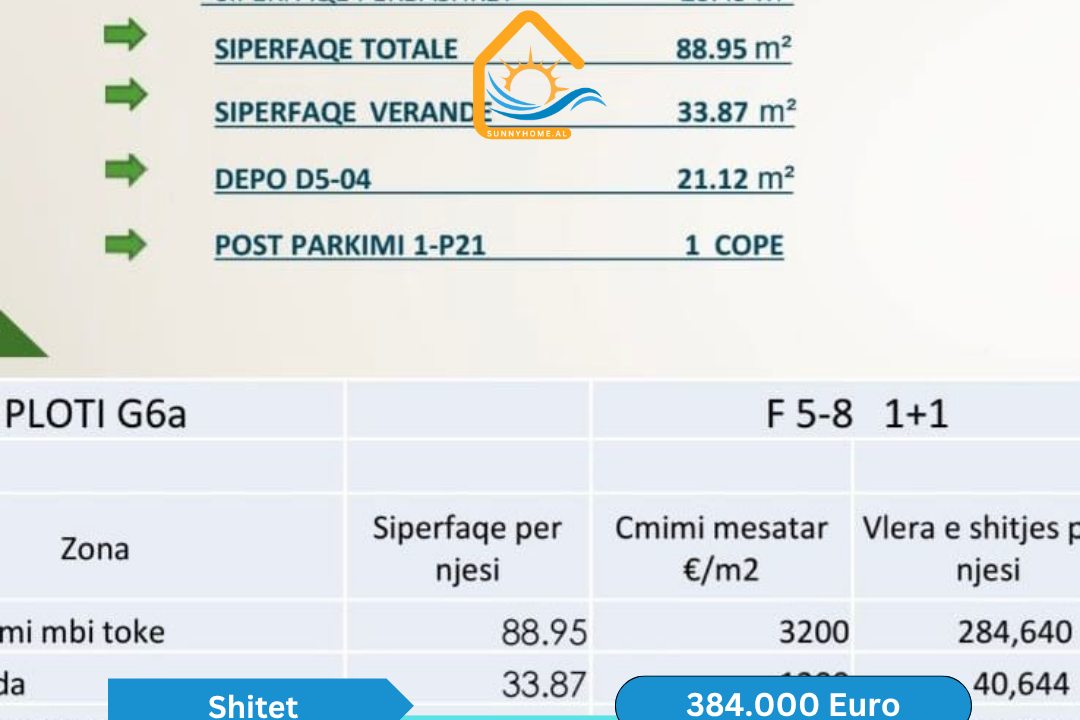The width and height of the screenshot is (1080, 720).
Task: Click the Zona column header
Action: tap(95, 548)
